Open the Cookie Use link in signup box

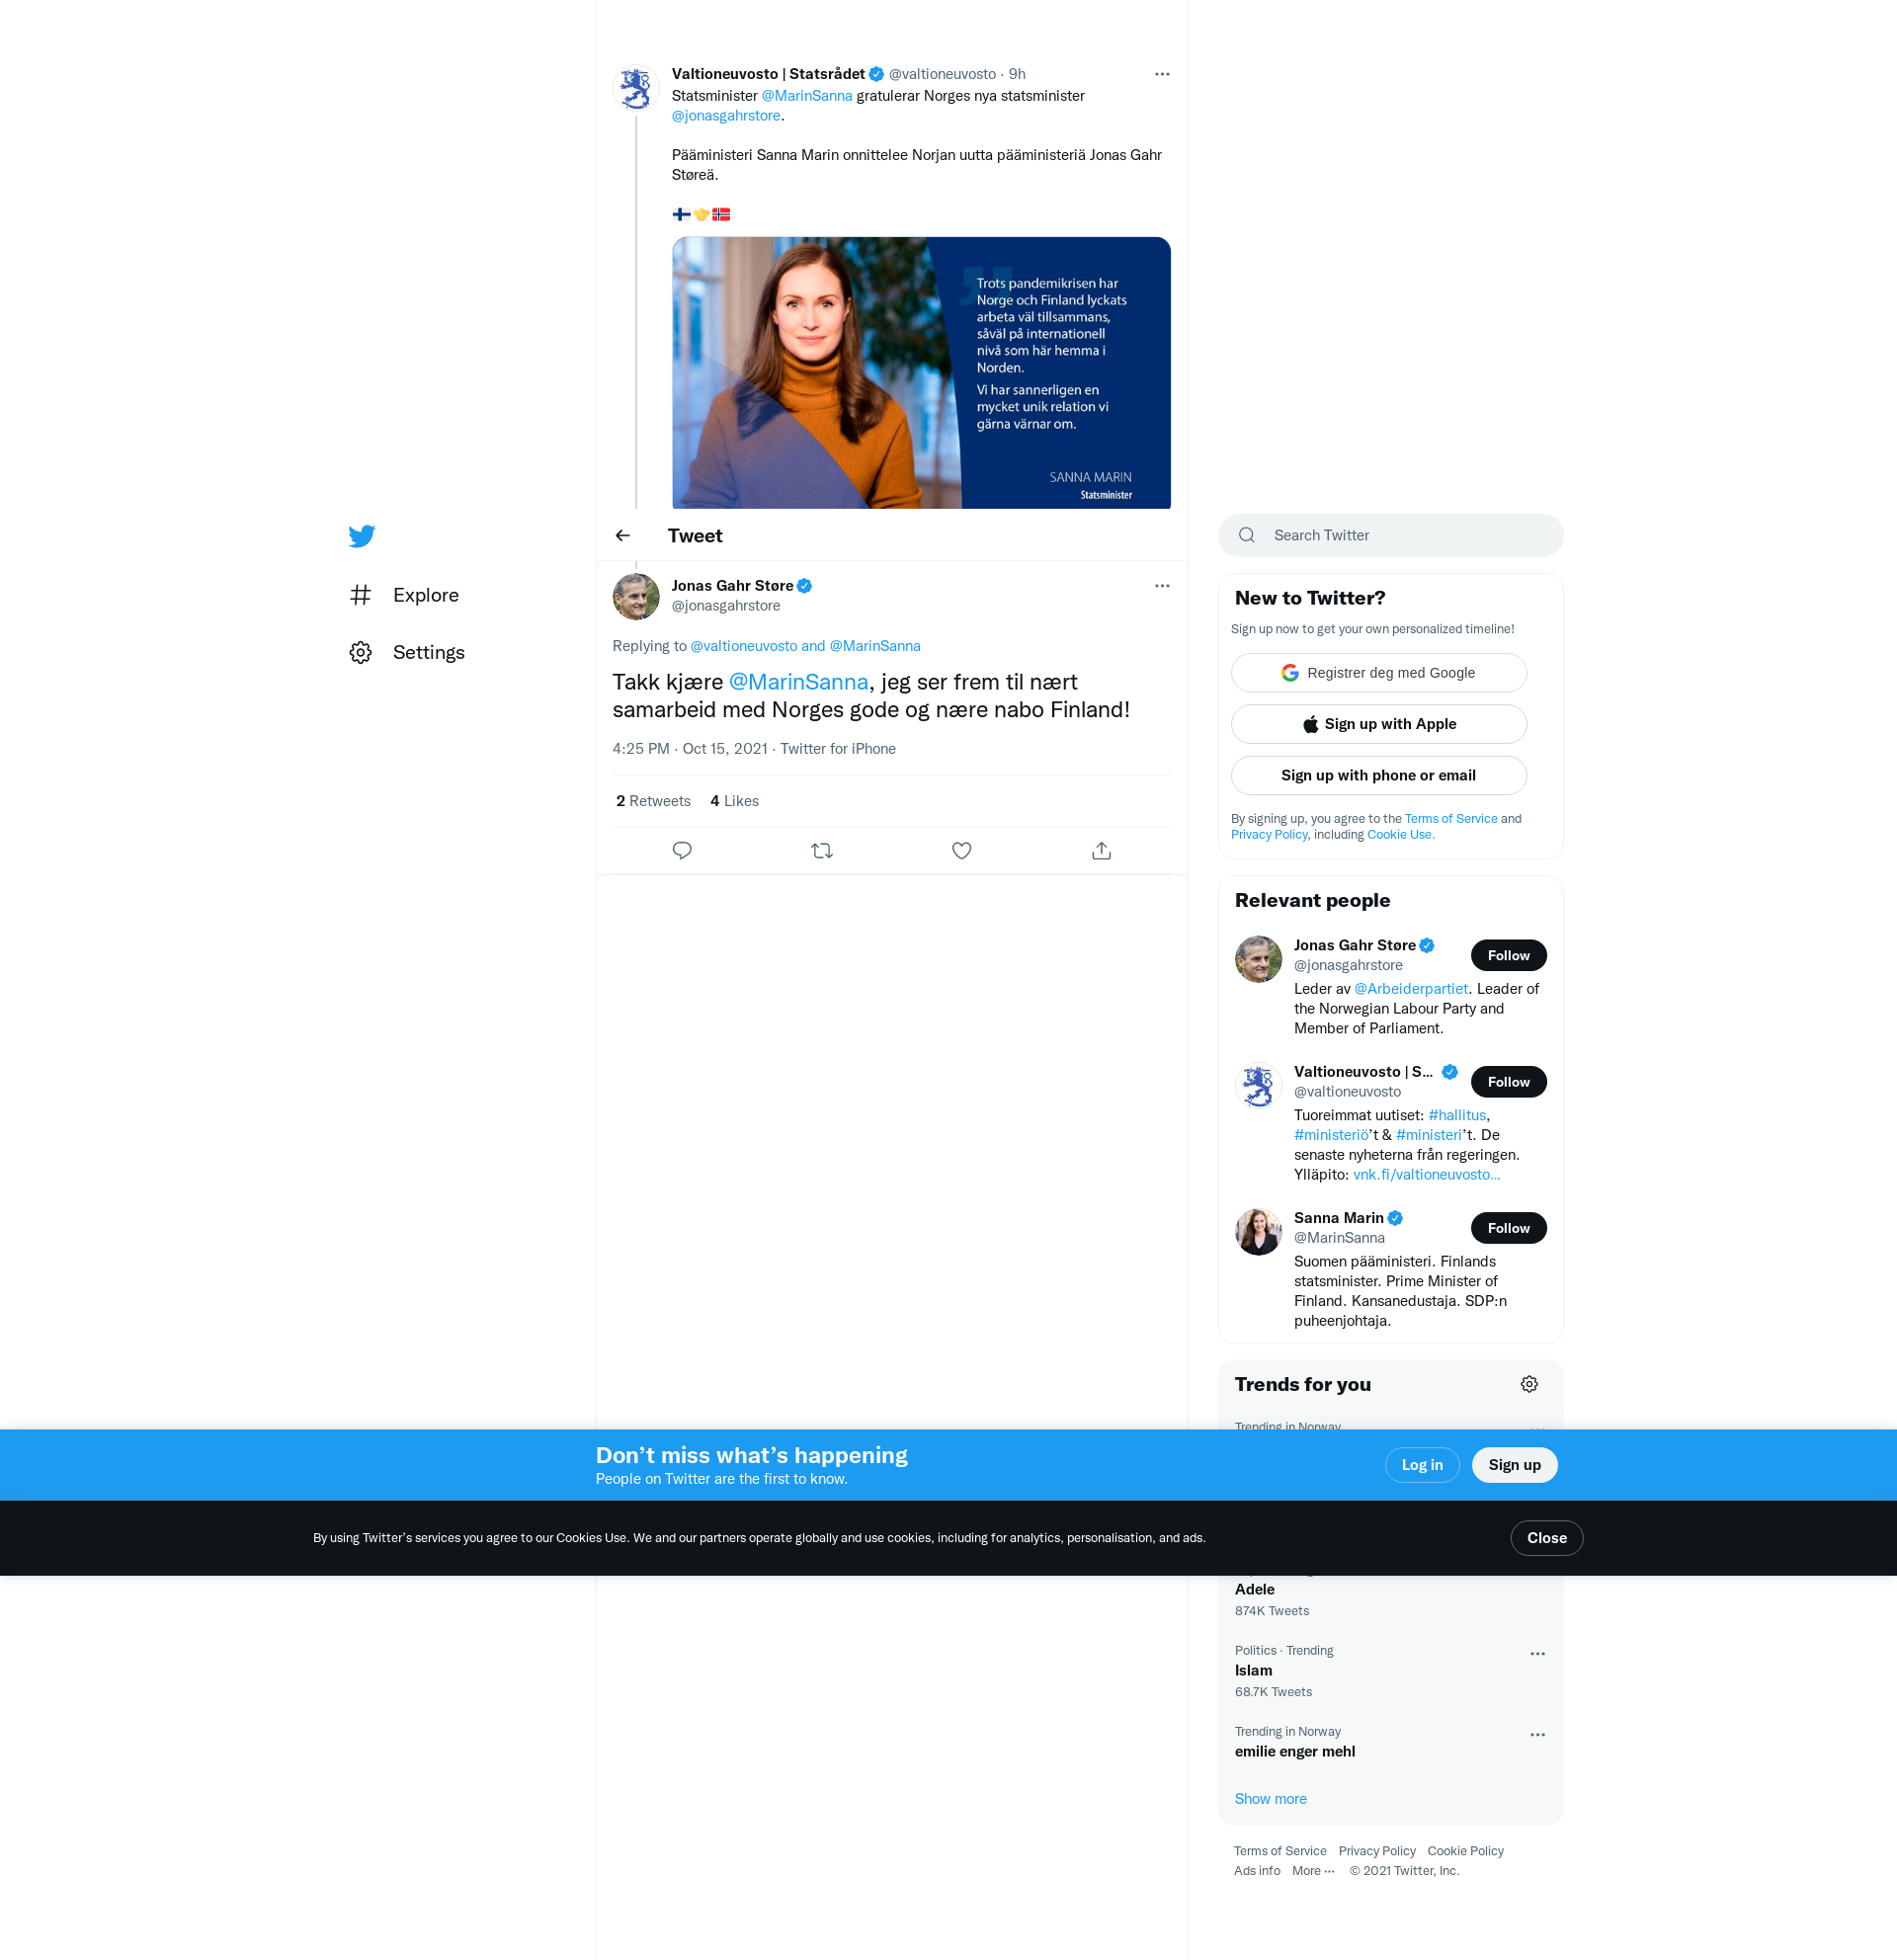click(x=1400, y=835)
